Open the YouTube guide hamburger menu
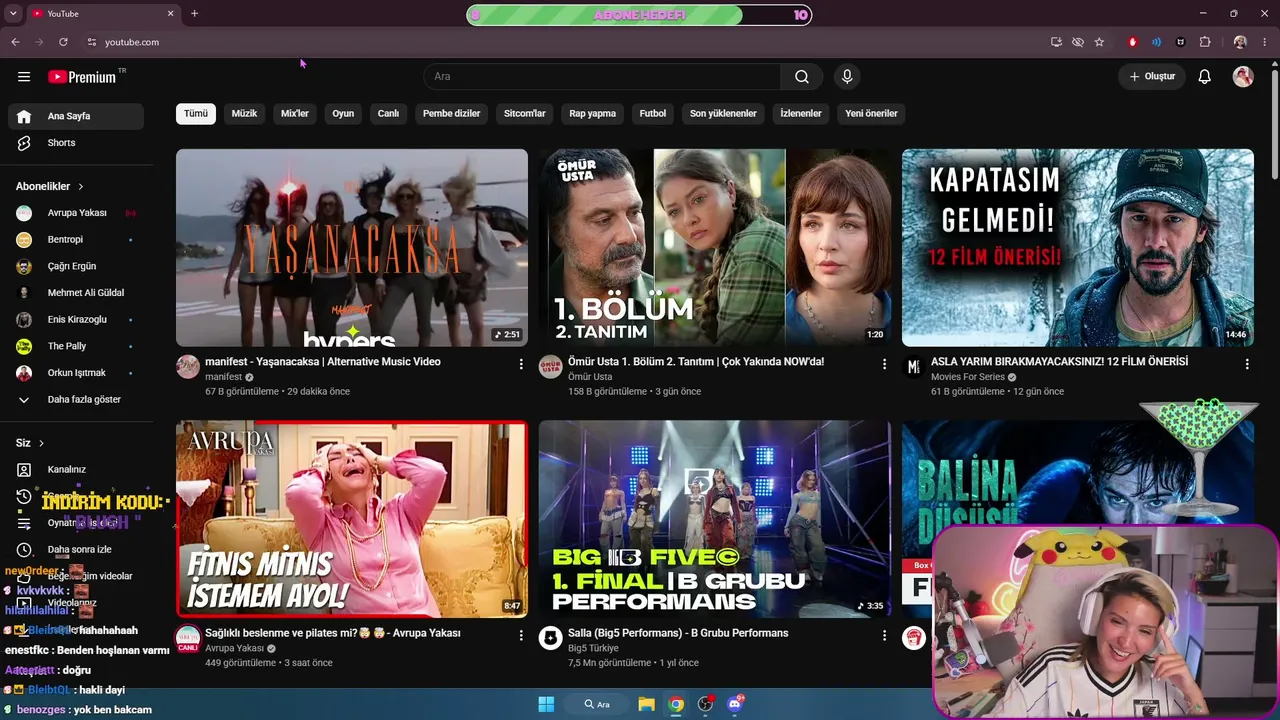Viewport: 1280px width, 720px height. [x=24, y=77]
